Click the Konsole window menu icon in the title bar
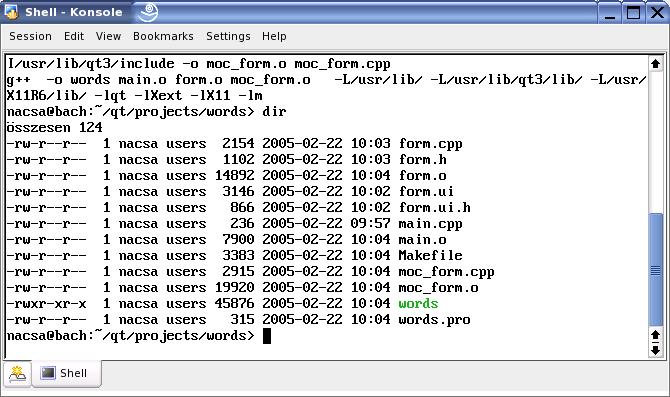Screen dimensions: 670x397 (11, 12)
